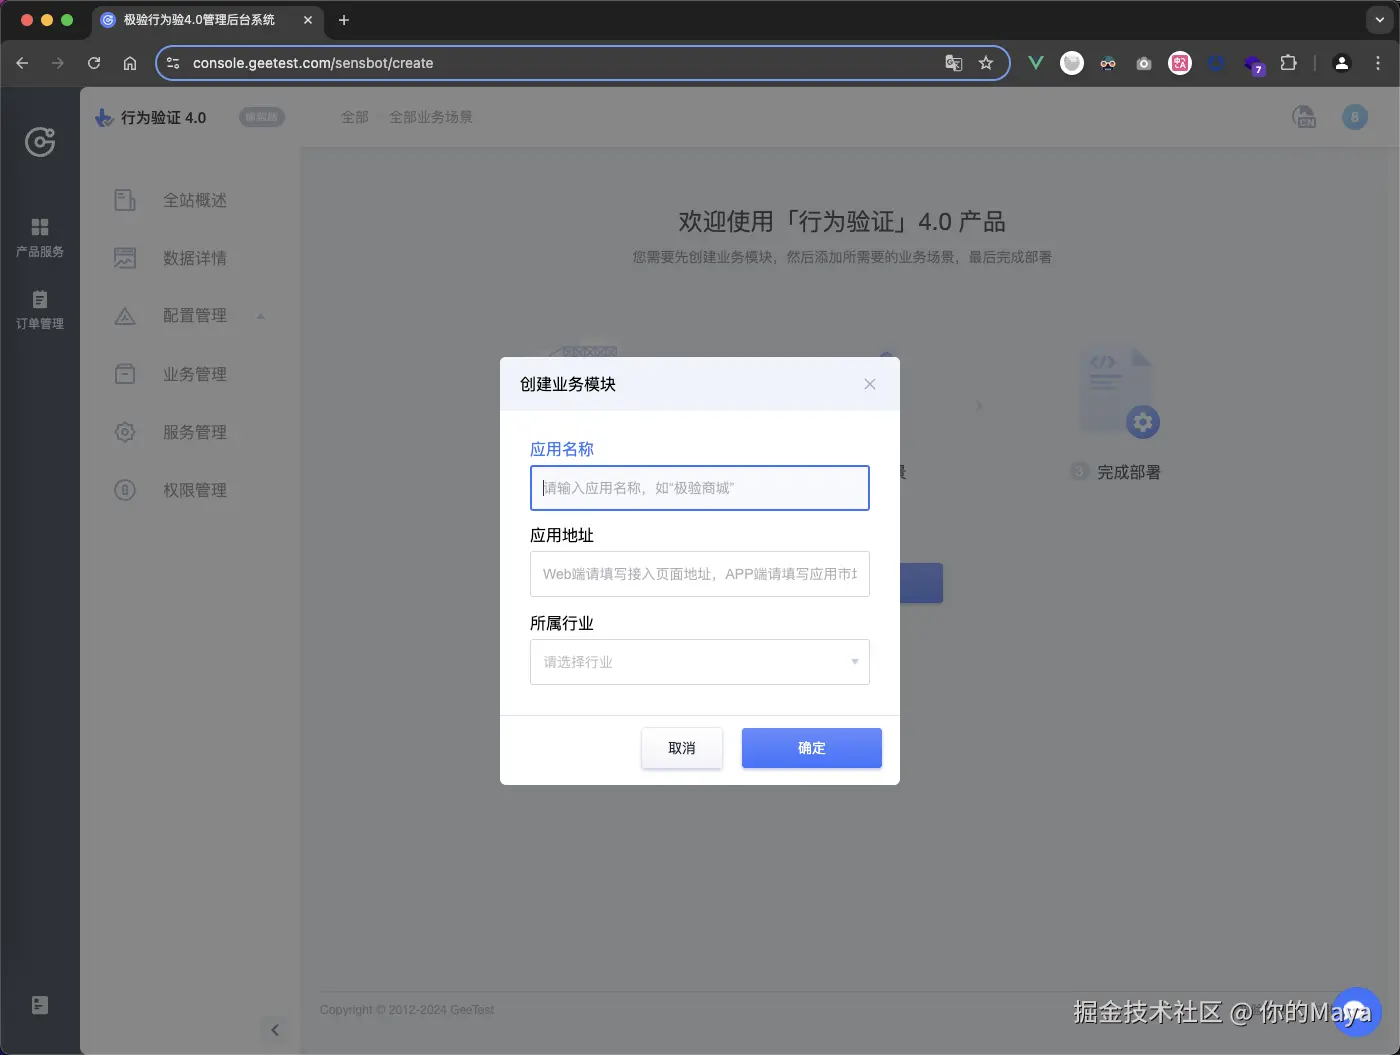Image resolution: width=1400 pixels, height=1055 pixels.
Task: Open the user avatar in header
Action: click(1355, 117)
